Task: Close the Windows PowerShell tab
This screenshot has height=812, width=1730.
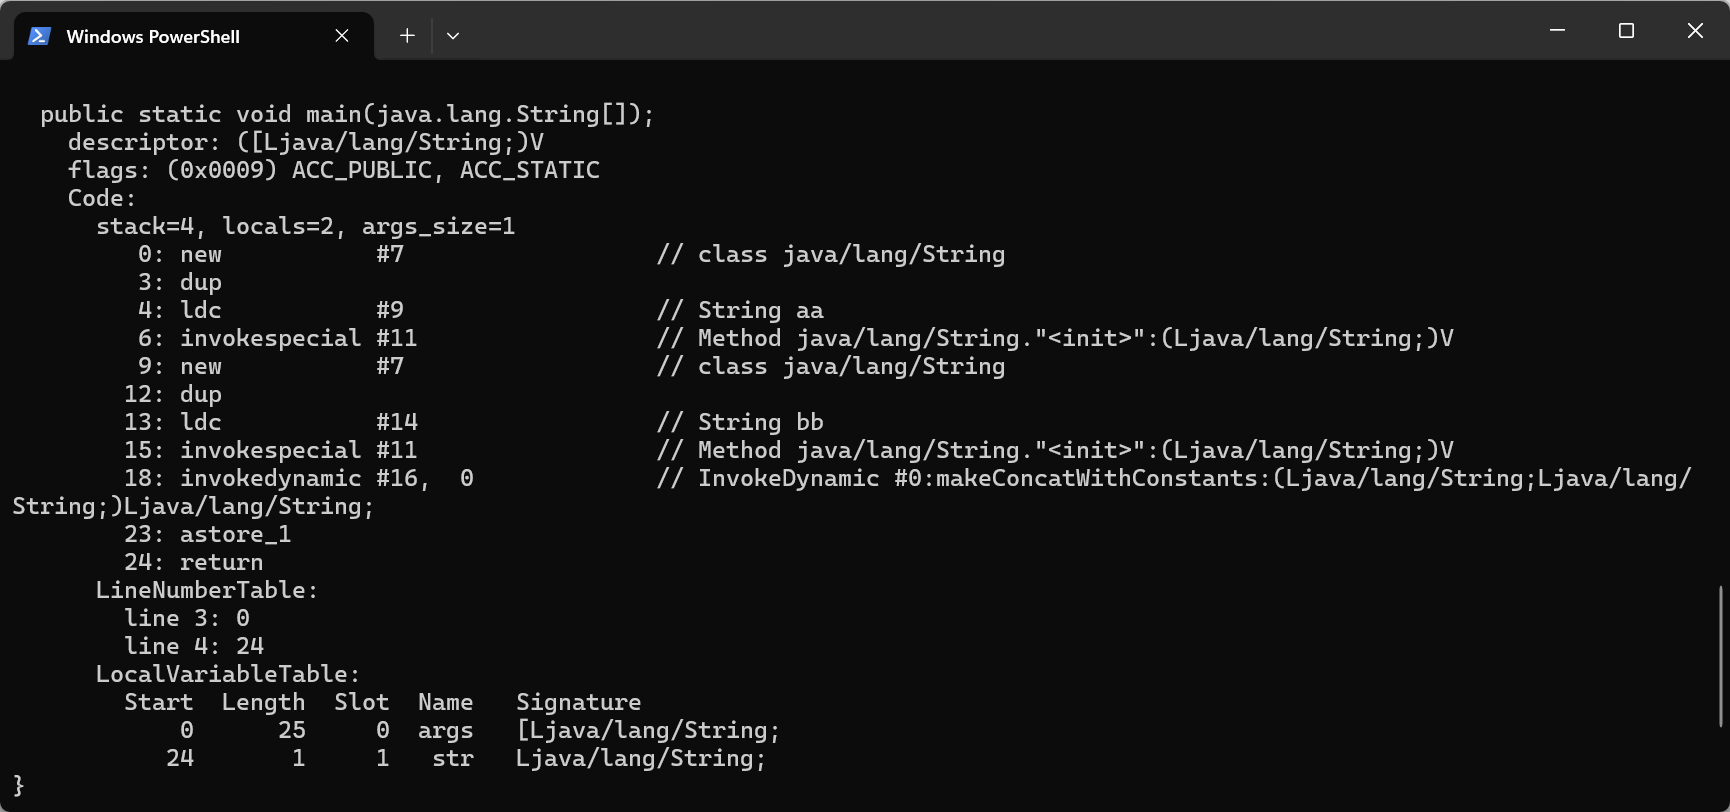Action: [342, 36]
